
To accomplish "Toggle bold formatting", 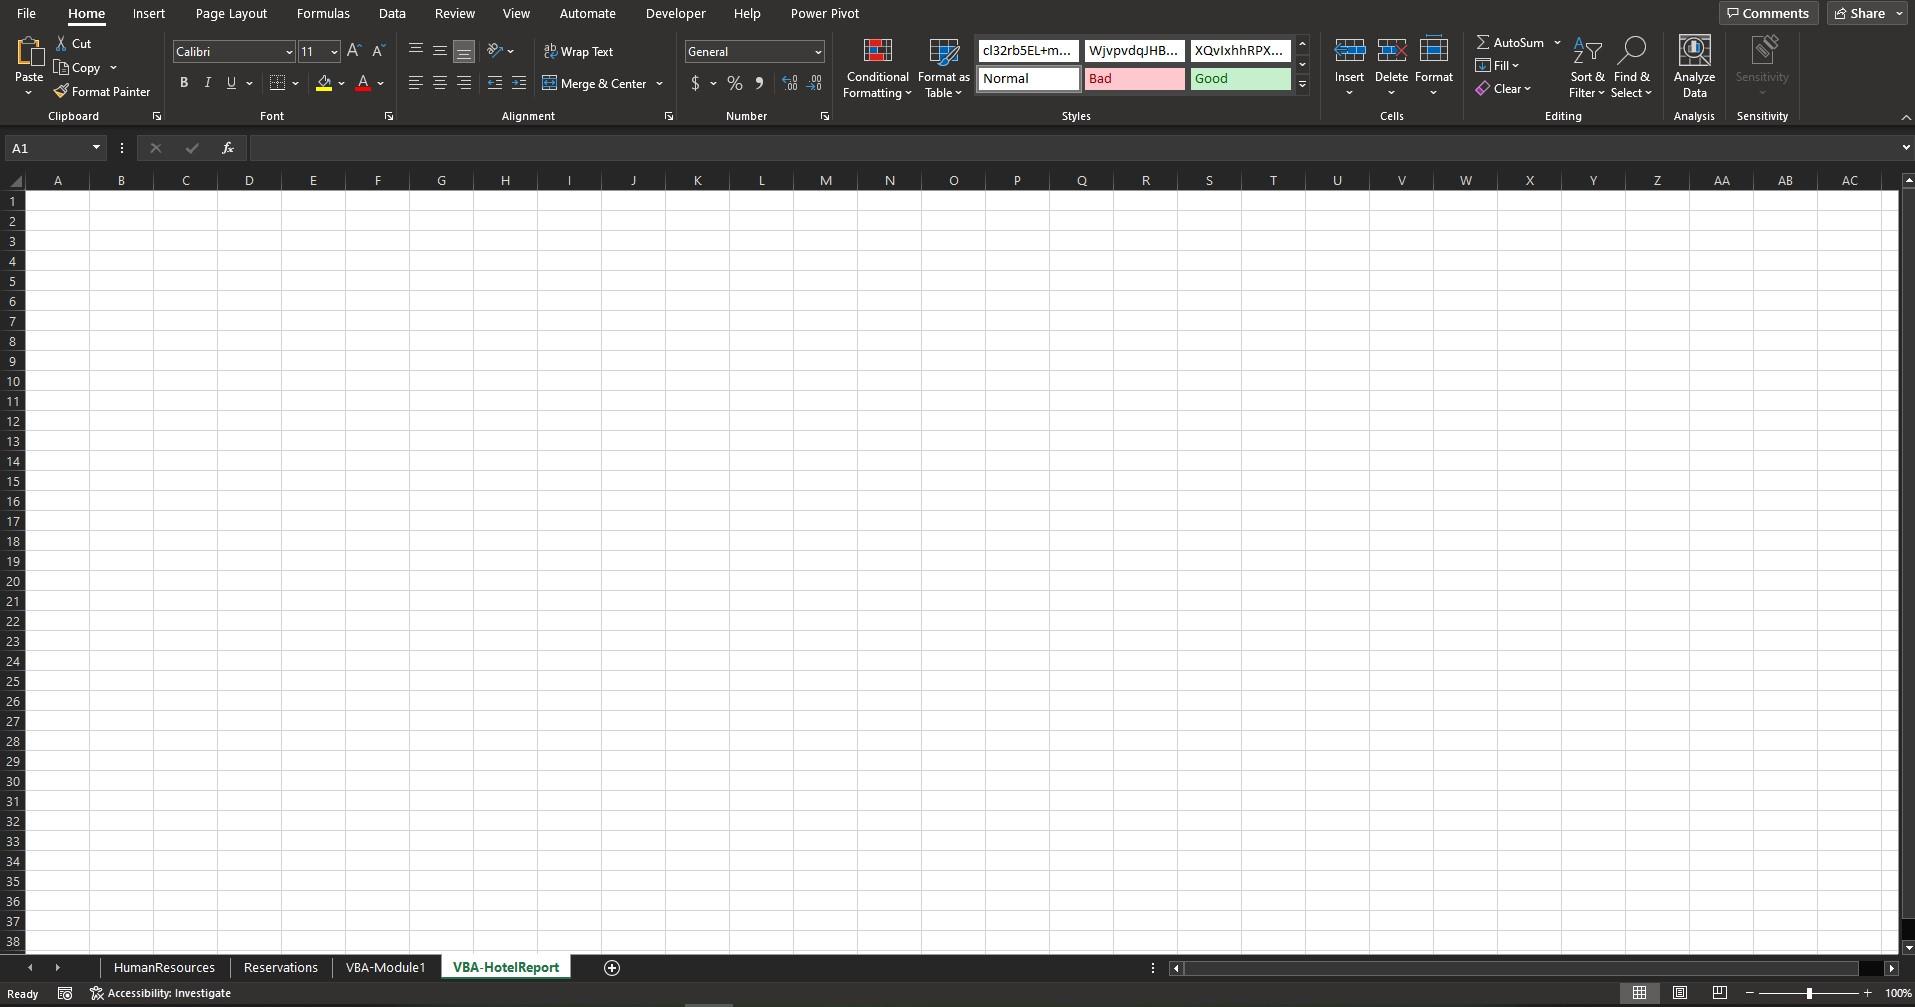I will click(x=184, y=83).
